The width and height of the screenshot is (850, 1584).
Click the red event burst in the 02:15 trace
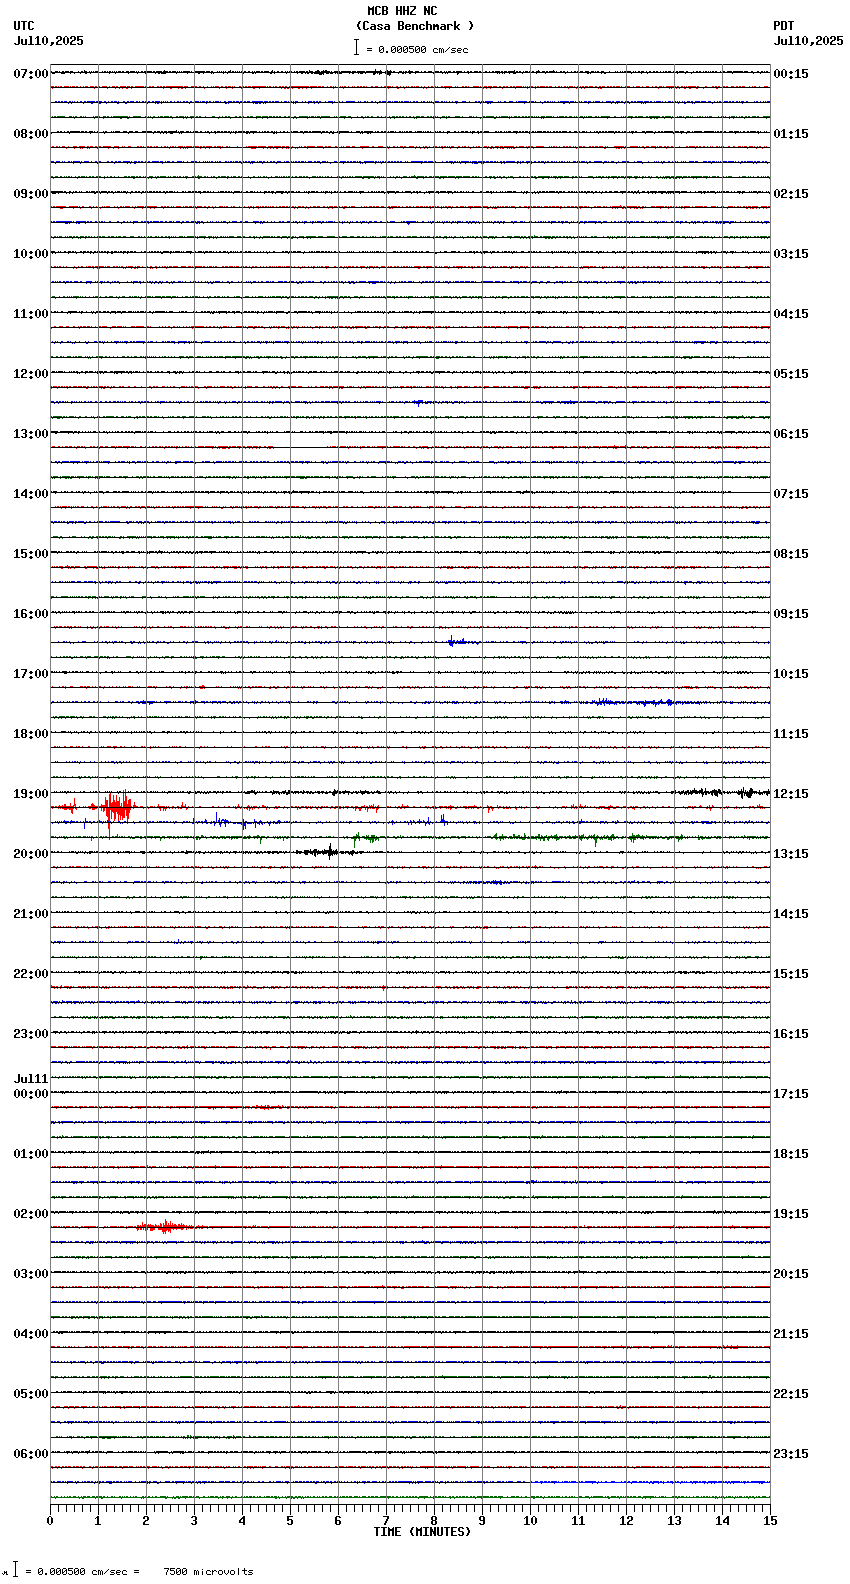[x=165, y=1227]
